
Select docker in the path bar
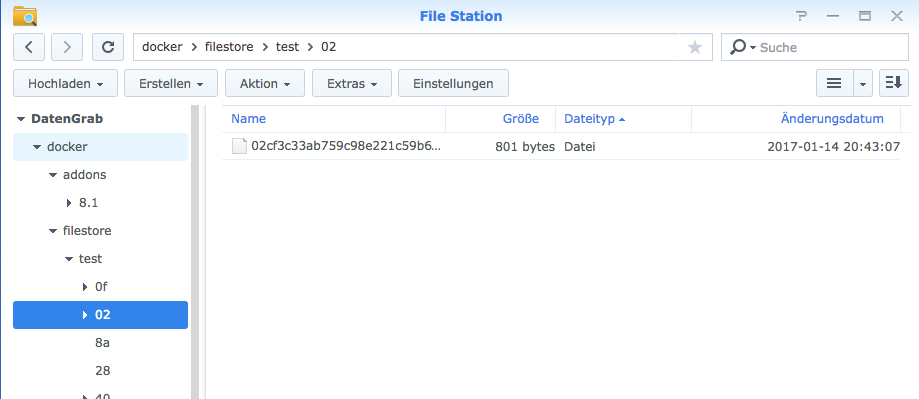(x=162, y=47)
